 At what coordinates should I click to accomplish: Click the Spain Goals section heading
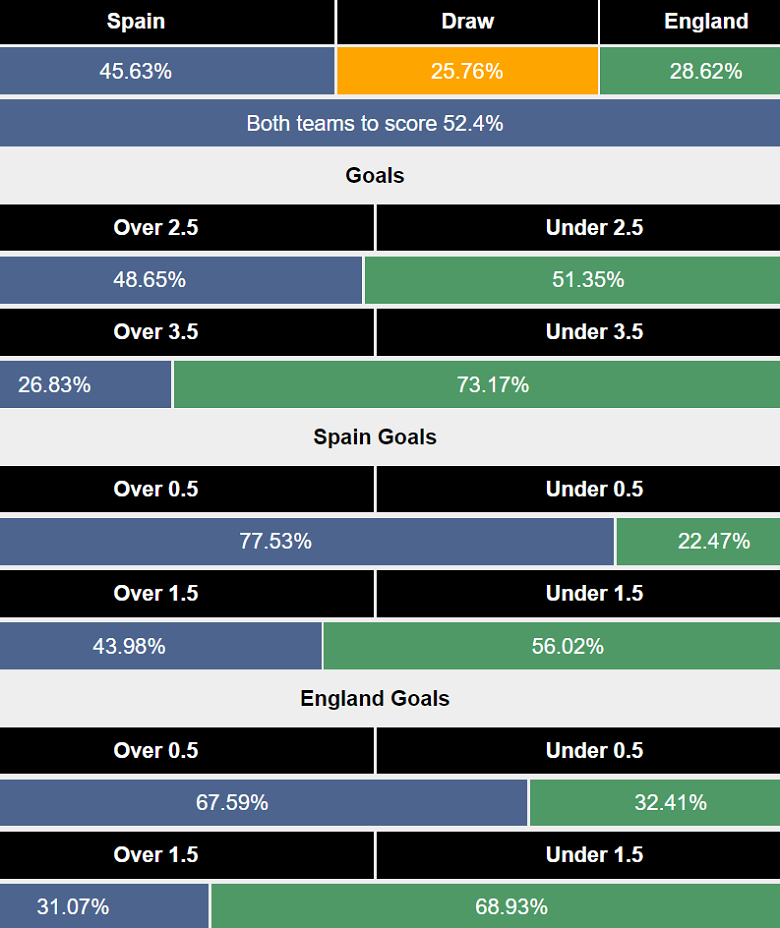[375, 437]
